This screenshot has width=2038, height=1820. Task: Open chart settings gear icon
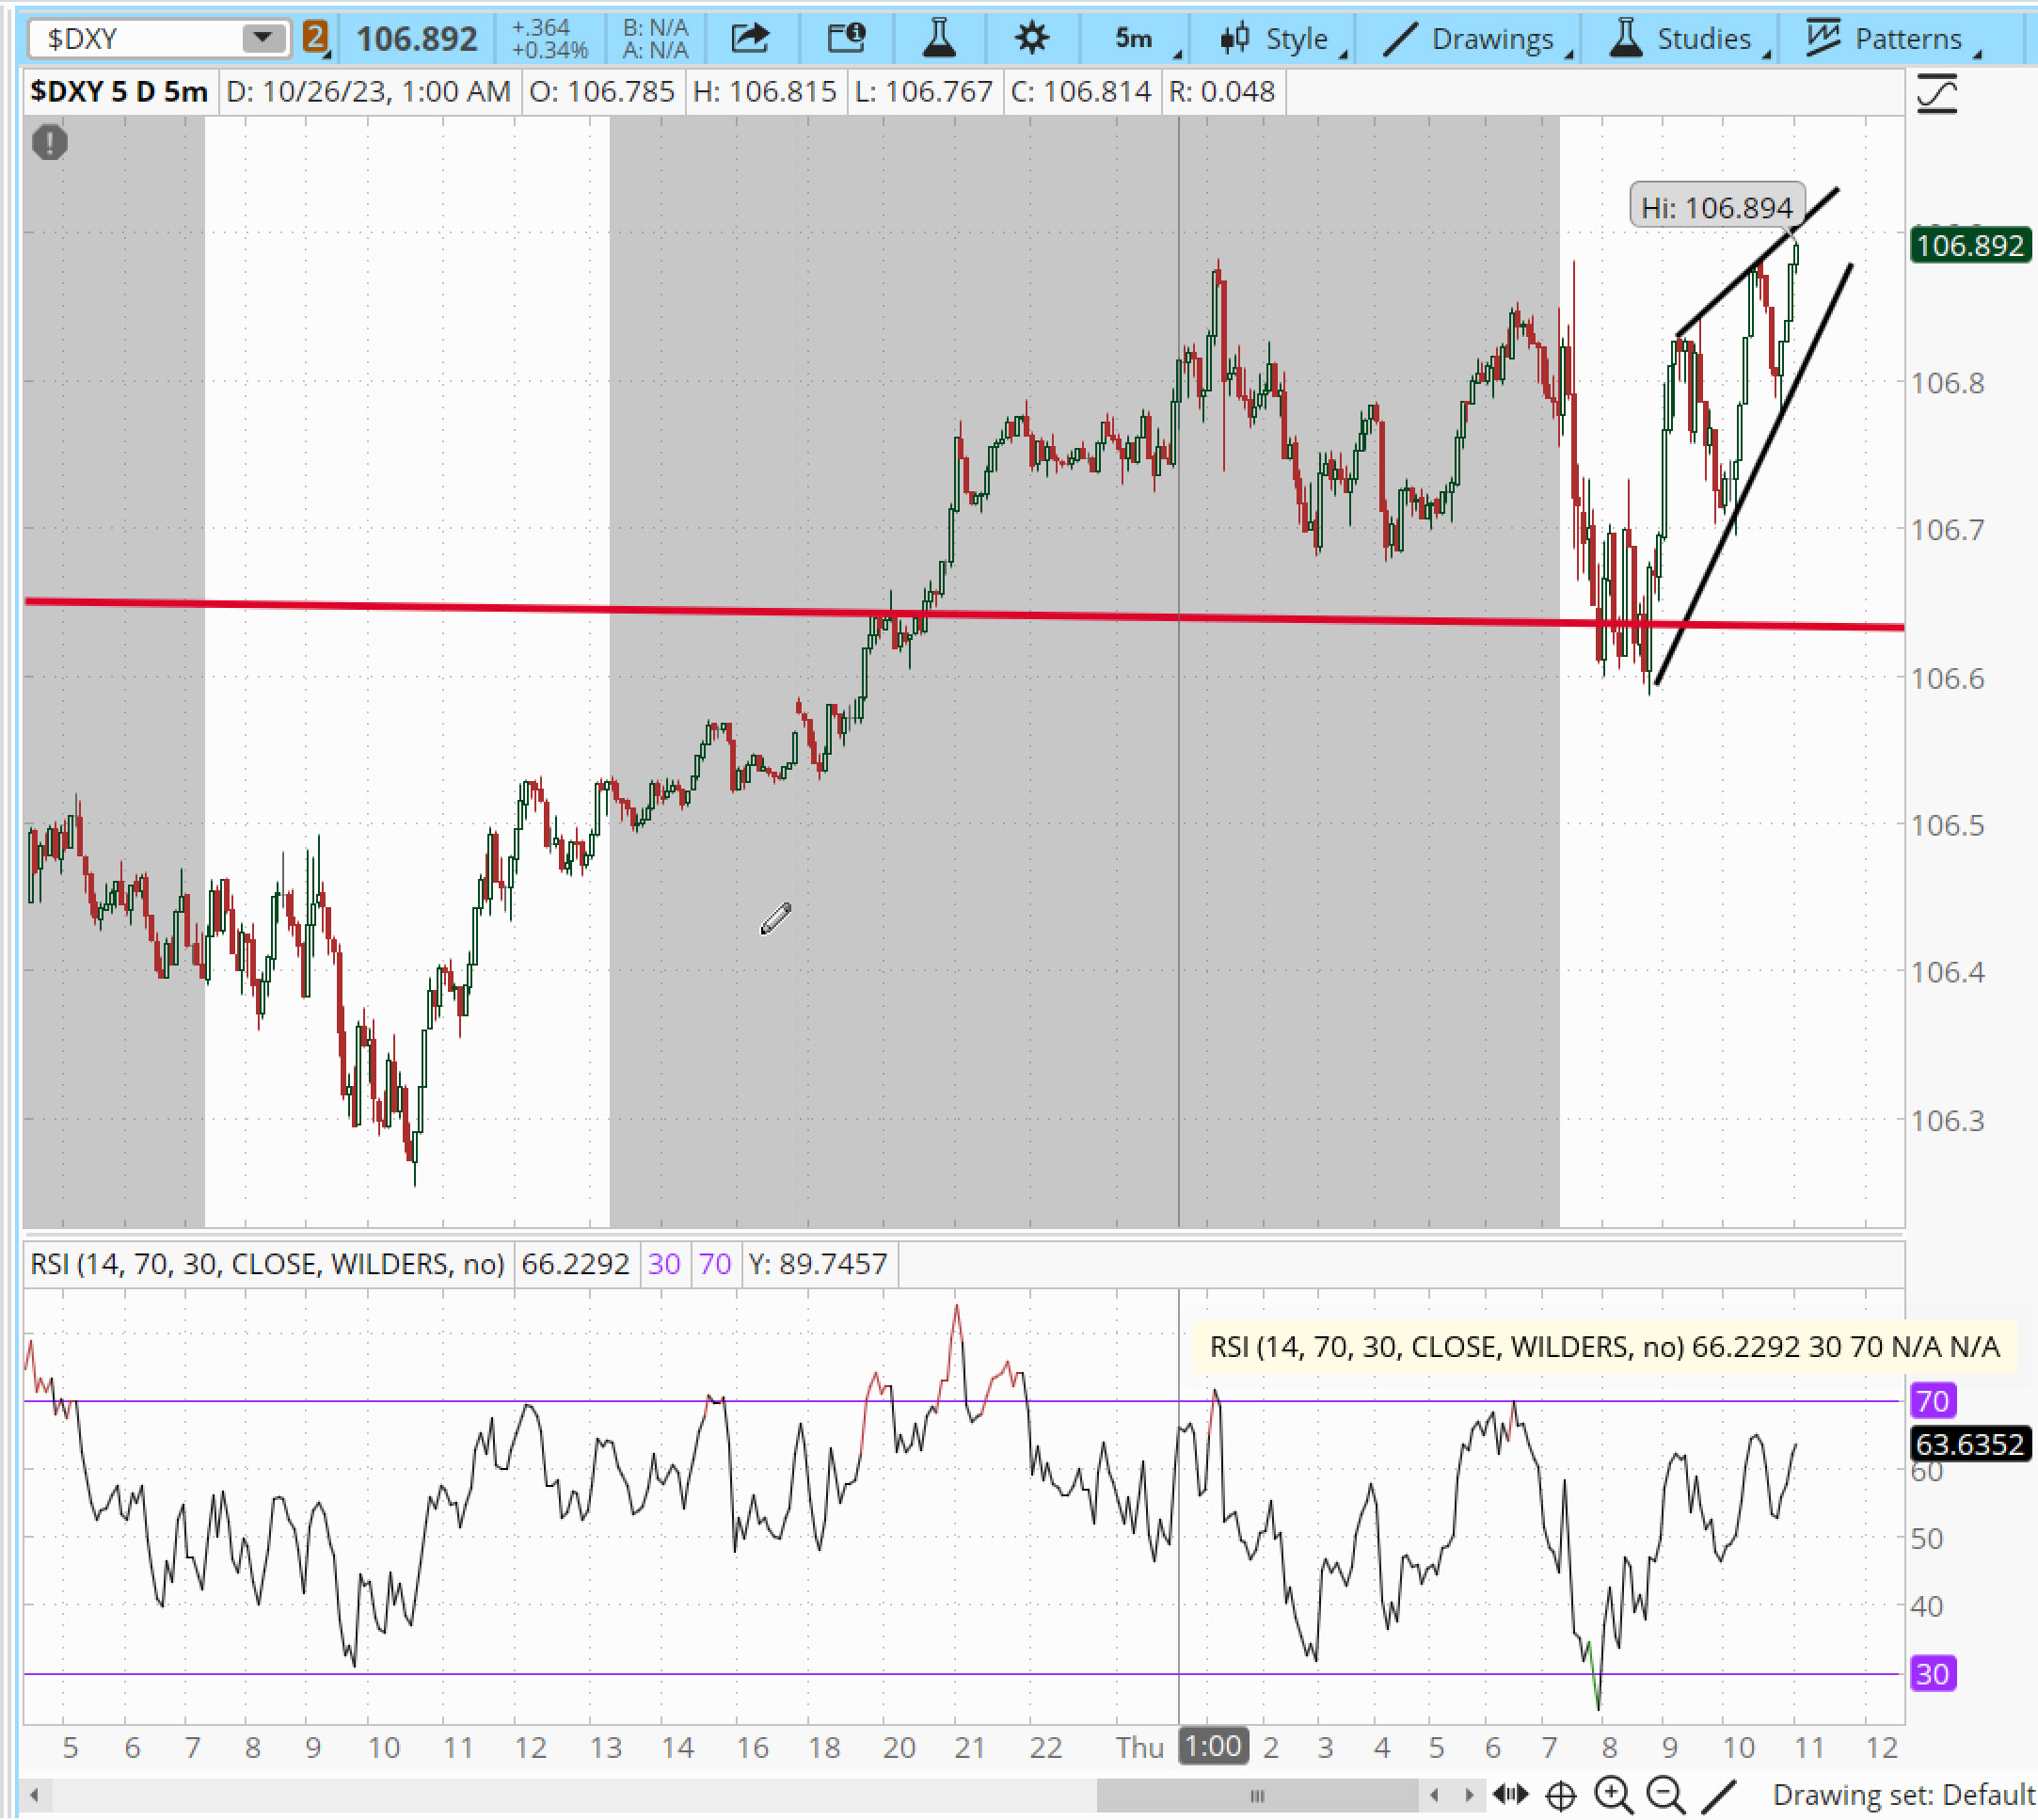(x=1031, y=39)
